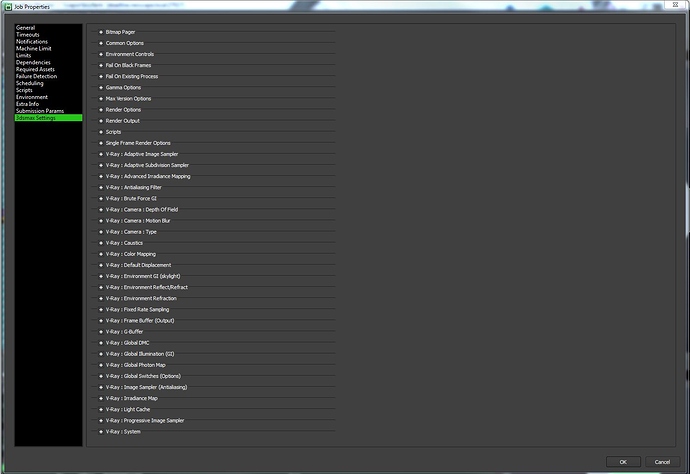Expand the V-Ray System section
Image resolution: width=690 pixels, height=474 pixels.
pos(123,431)
